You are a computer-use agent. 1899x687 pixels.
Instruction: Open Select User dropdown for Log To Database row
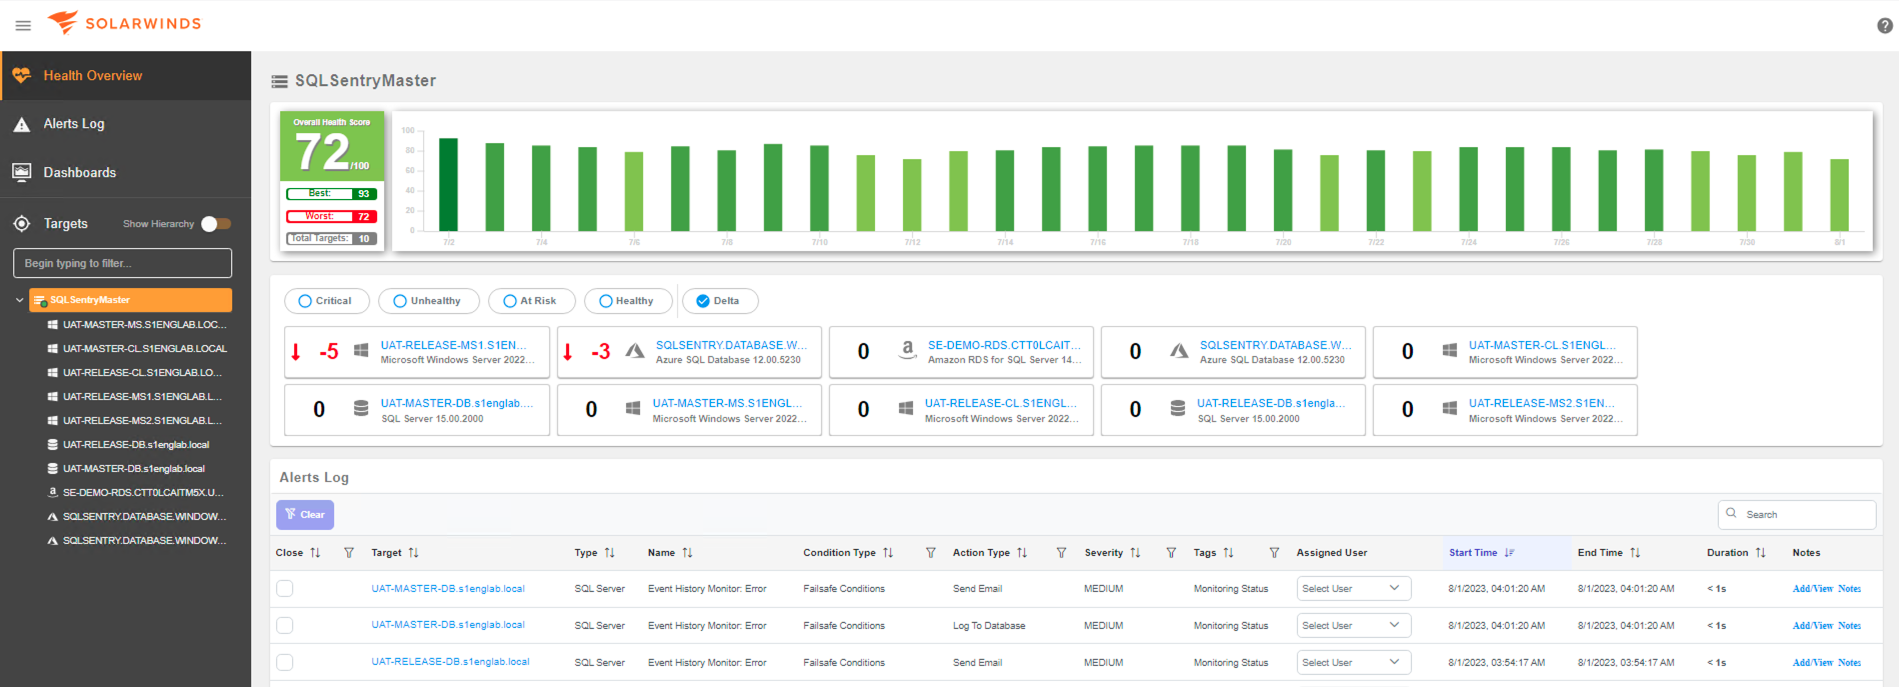(1354, 625)
